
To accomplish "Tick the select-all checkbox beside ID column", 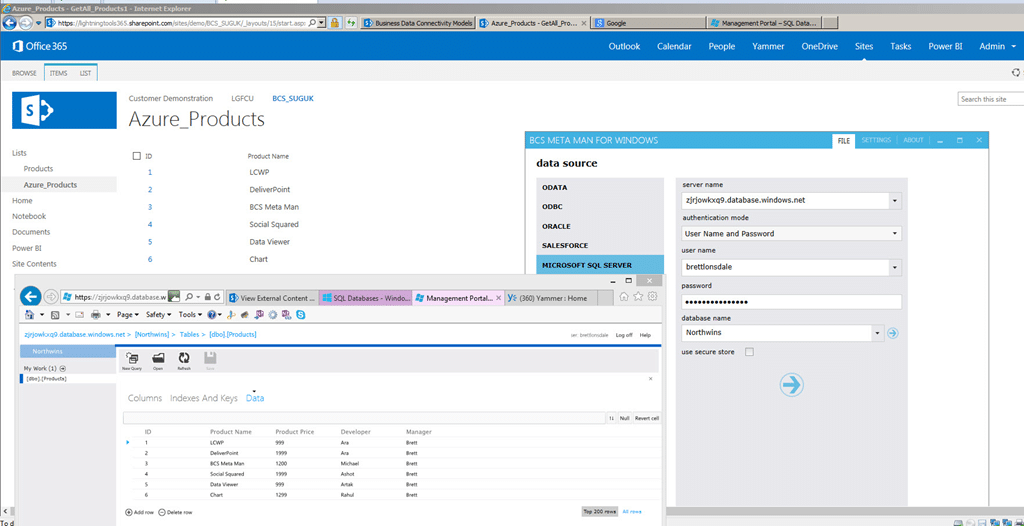I will (136, 156).
